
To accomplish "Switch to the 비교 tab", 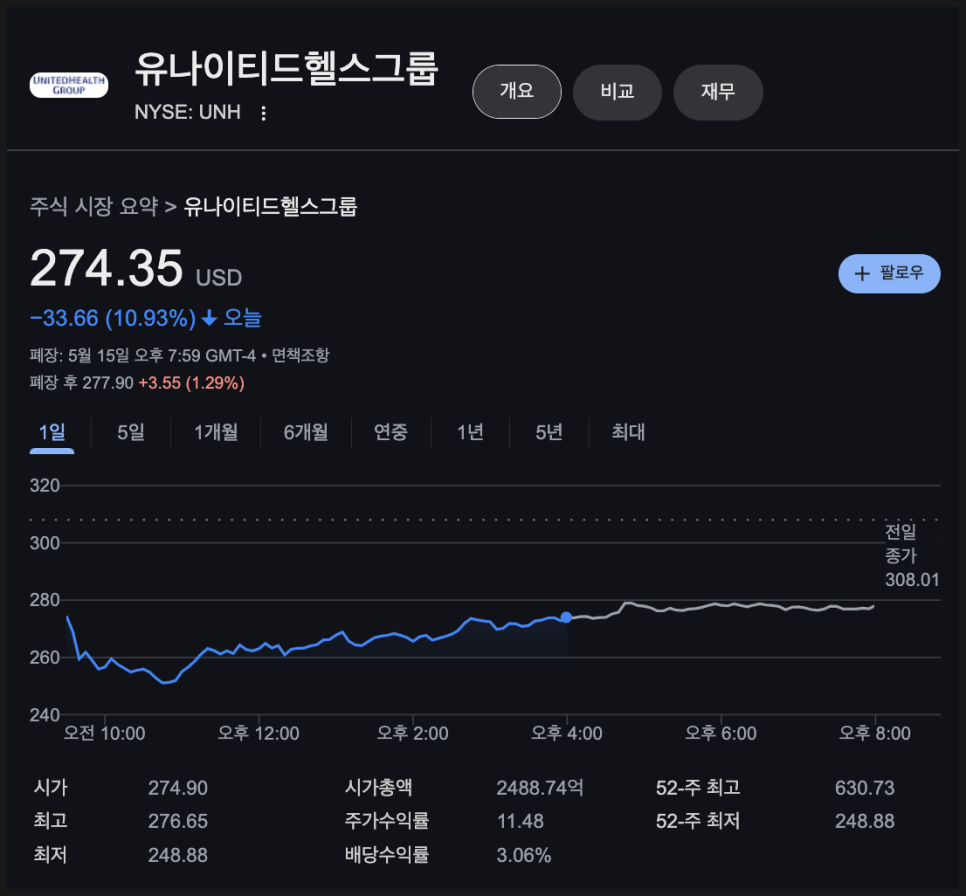I will [617, 92].
